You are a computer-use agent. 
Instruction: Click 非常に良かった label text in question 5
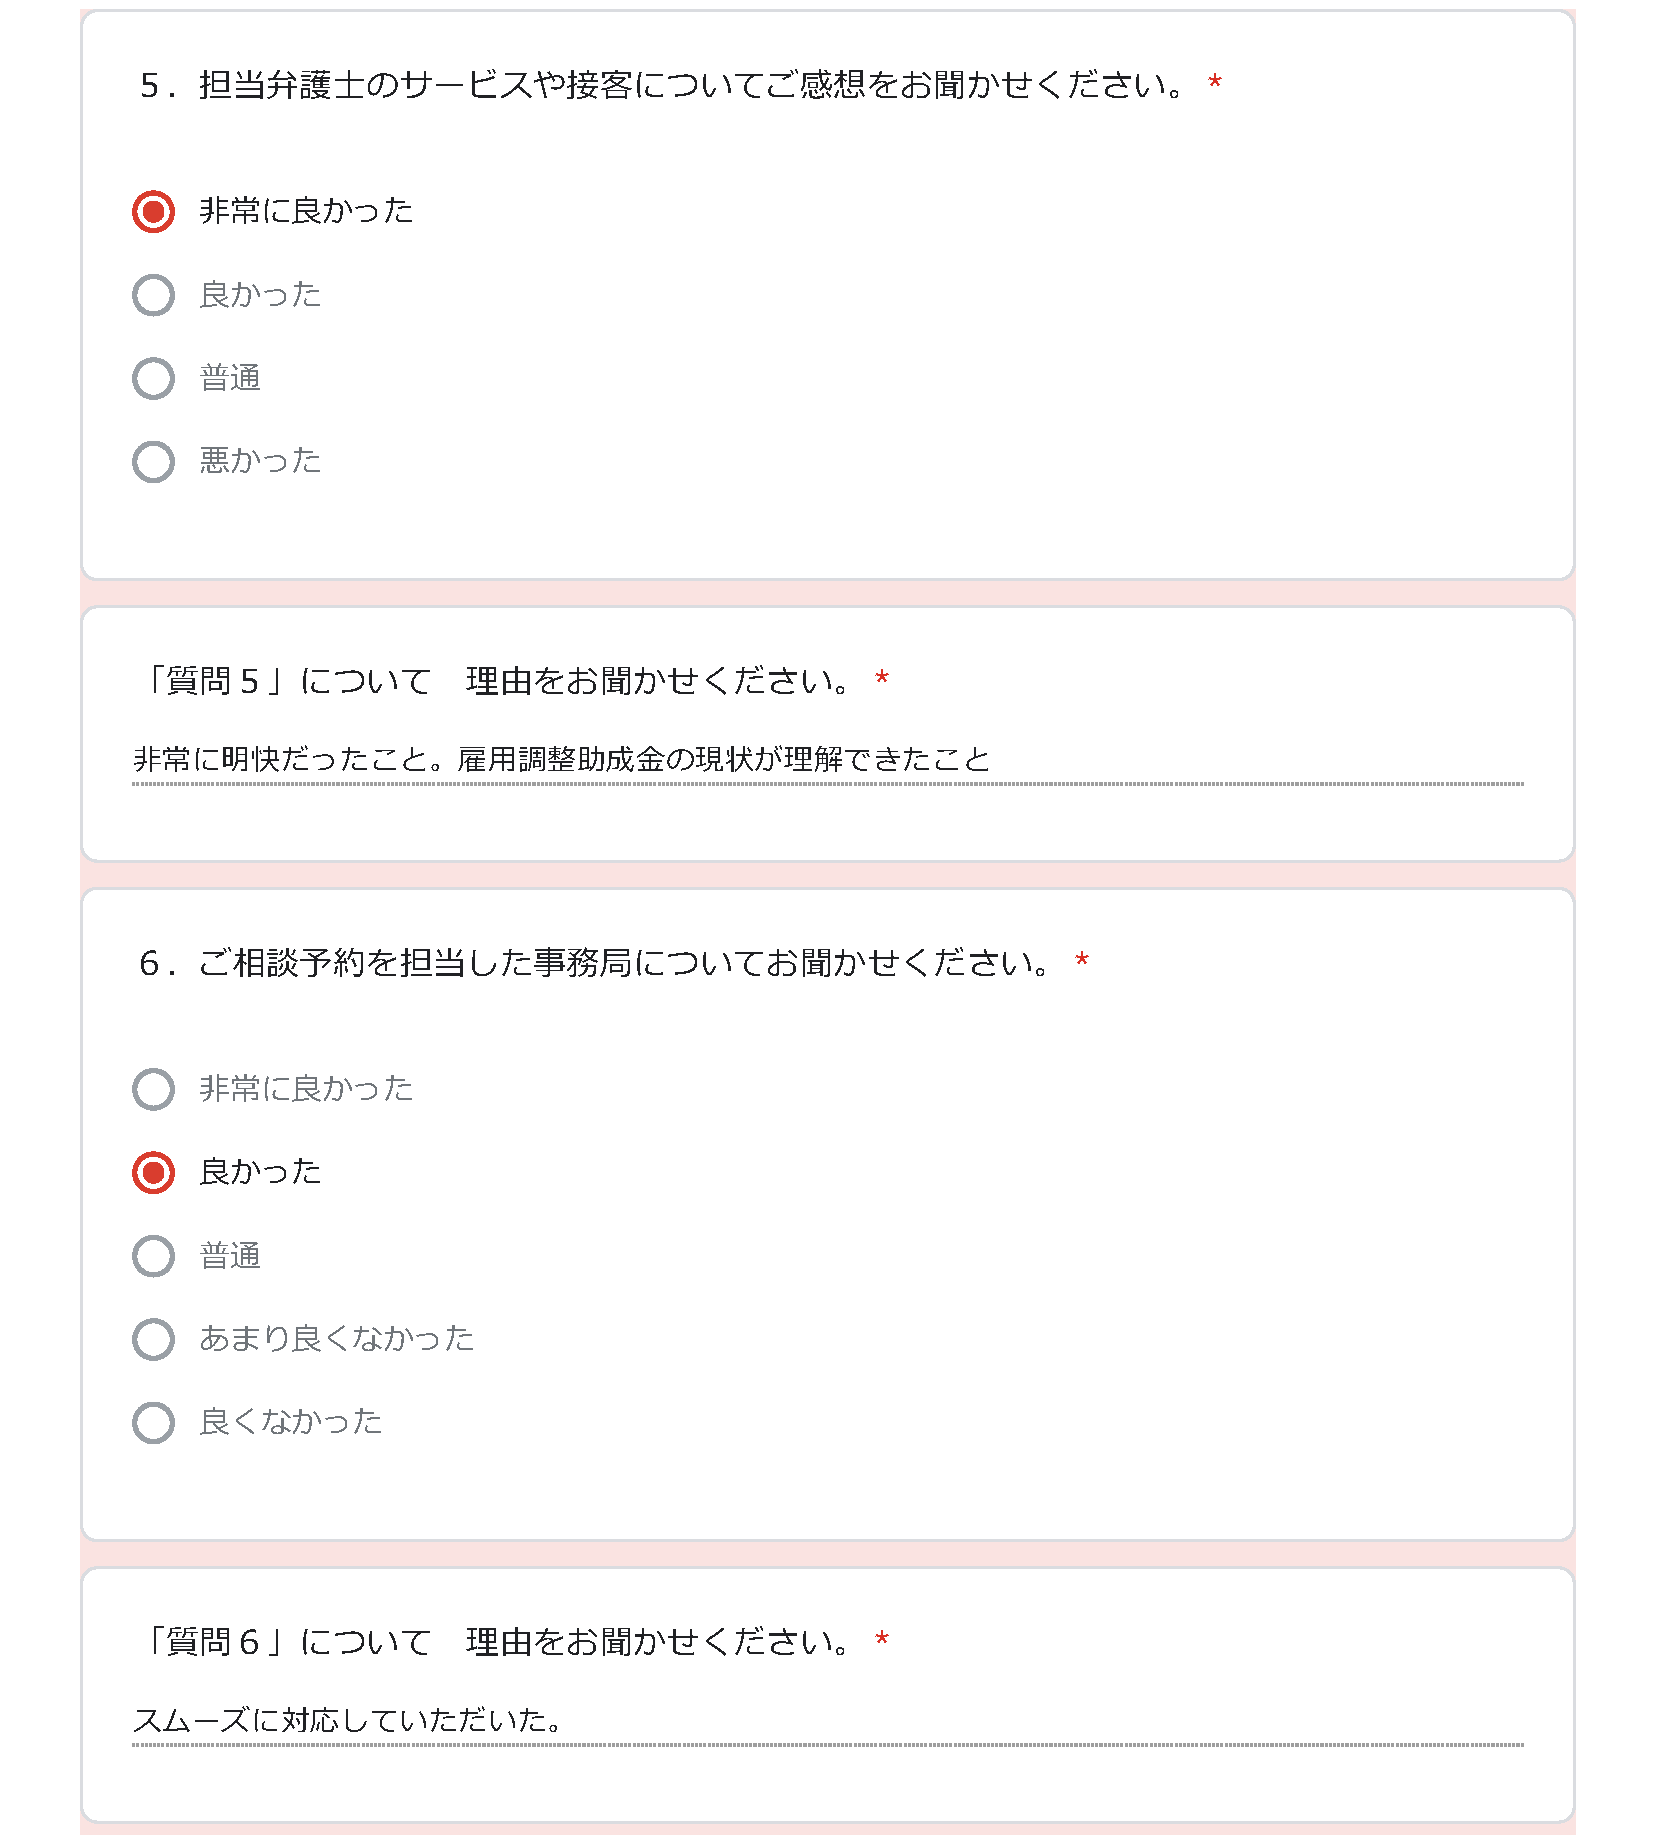(306, 210)
